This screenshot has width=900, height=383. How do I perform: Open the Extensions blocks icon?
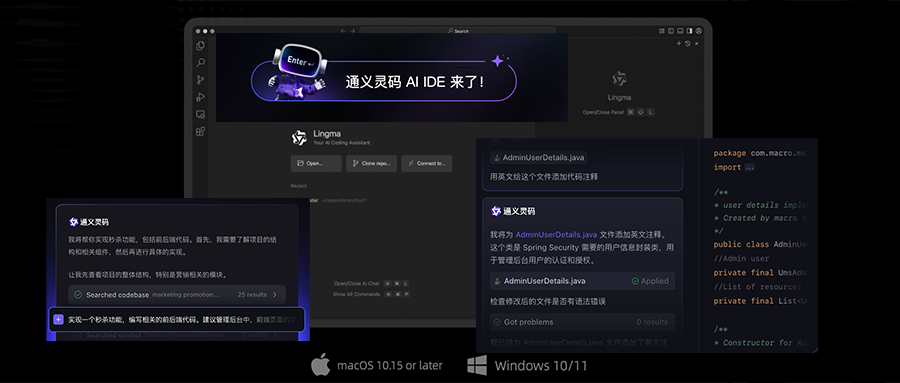point(200,131)
